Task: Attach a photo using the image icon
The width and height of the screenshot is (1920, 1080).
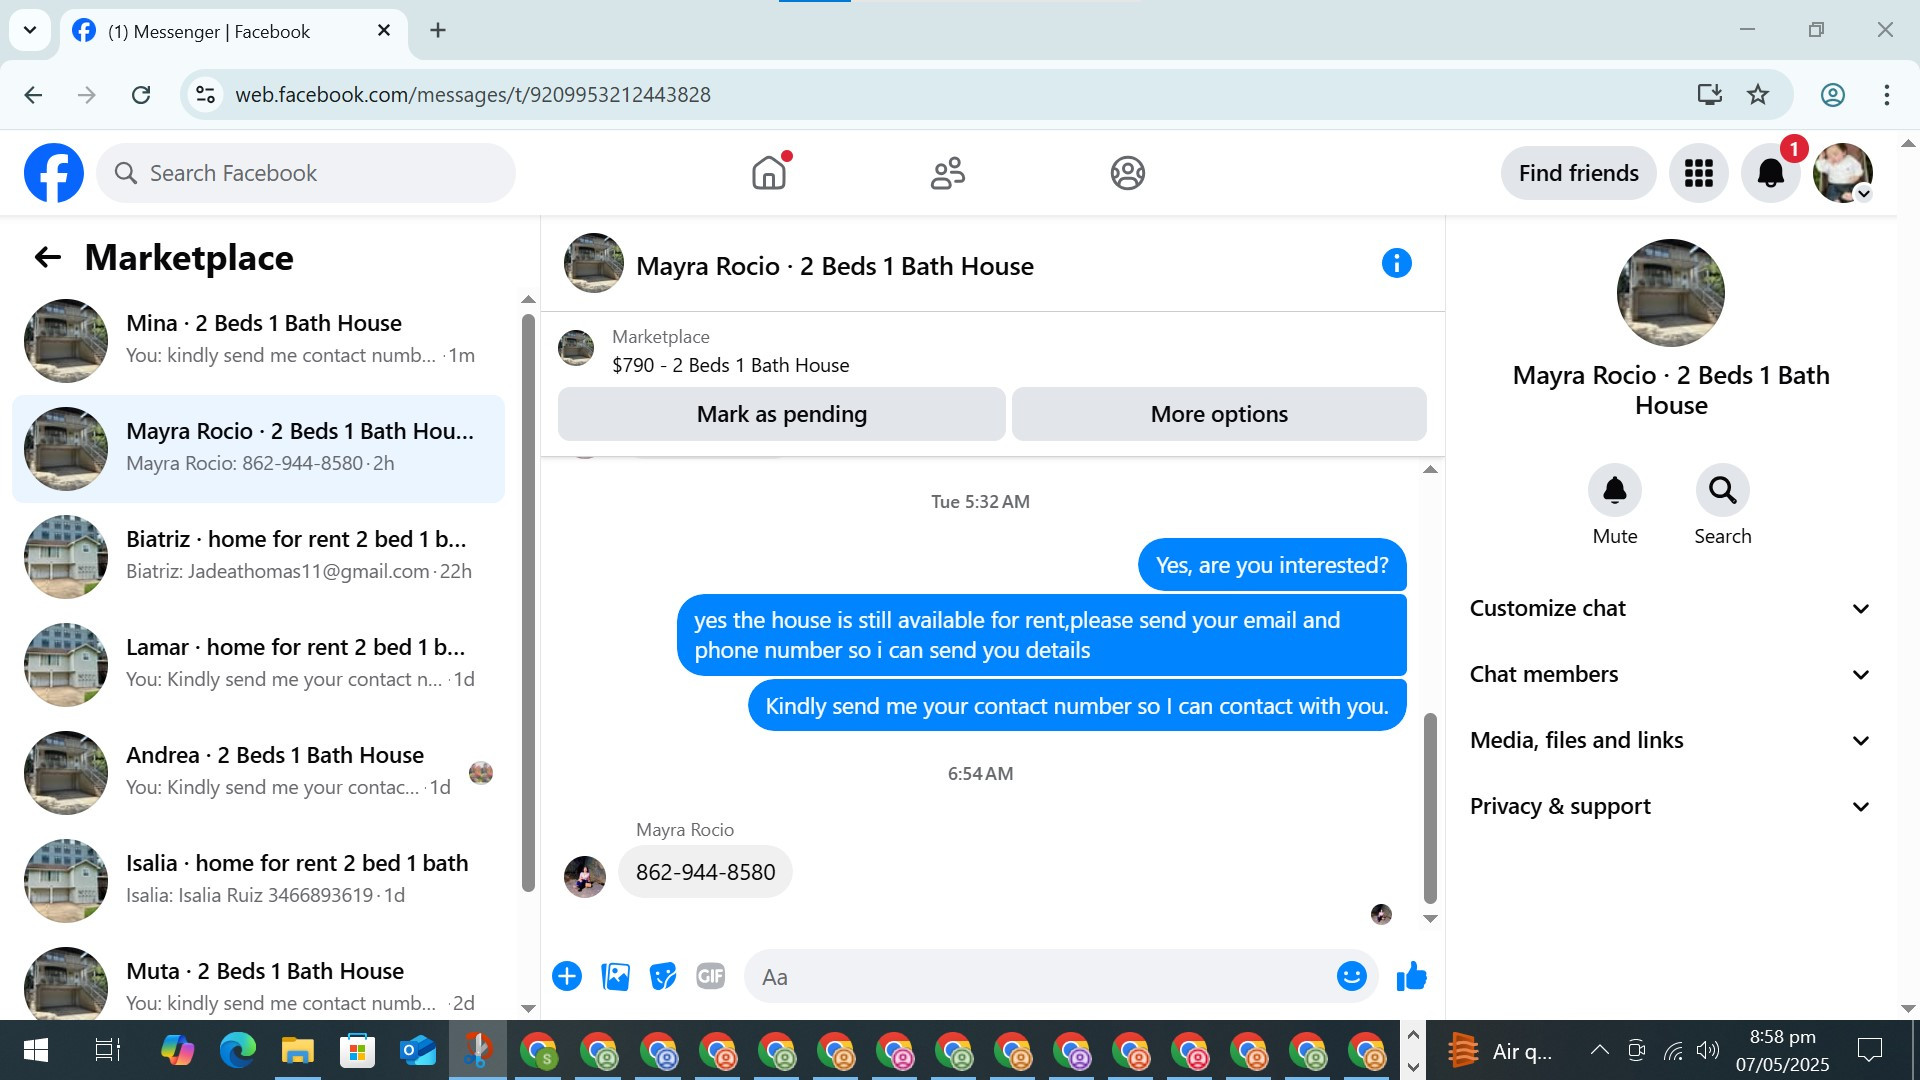Action: pyautogui.click(x=615, y=976)
